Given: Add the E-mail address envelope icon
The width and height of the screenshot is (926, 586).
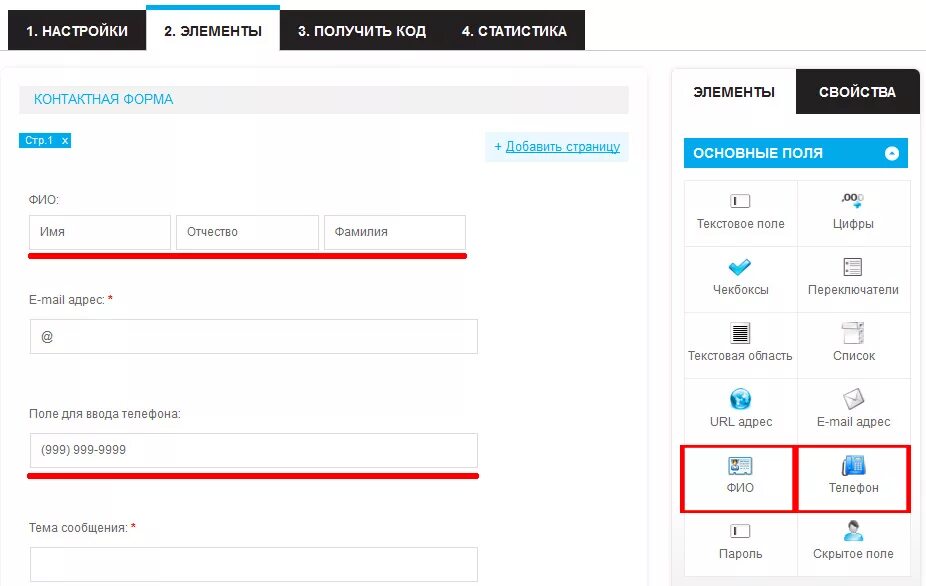Looking at the screenshot, I should point(853,399).
